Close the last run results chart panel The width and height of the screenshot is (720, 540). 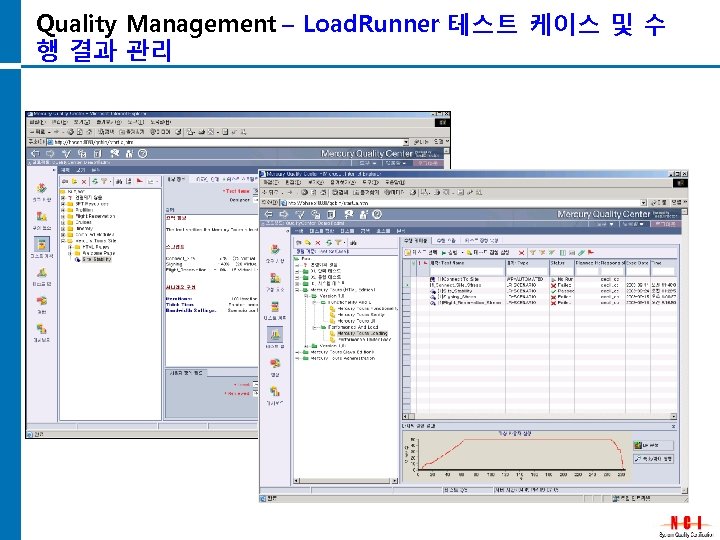point(674,427)
